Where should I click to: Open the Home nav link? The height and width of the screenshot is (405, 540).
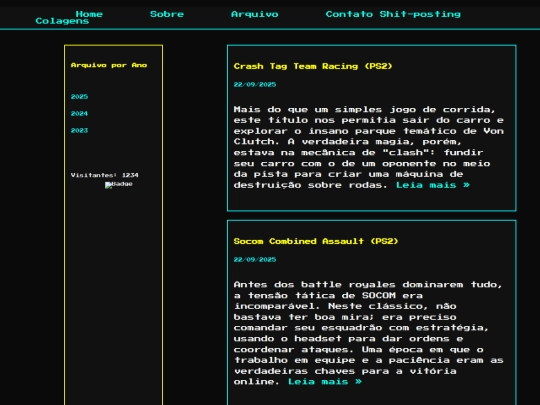89,14
